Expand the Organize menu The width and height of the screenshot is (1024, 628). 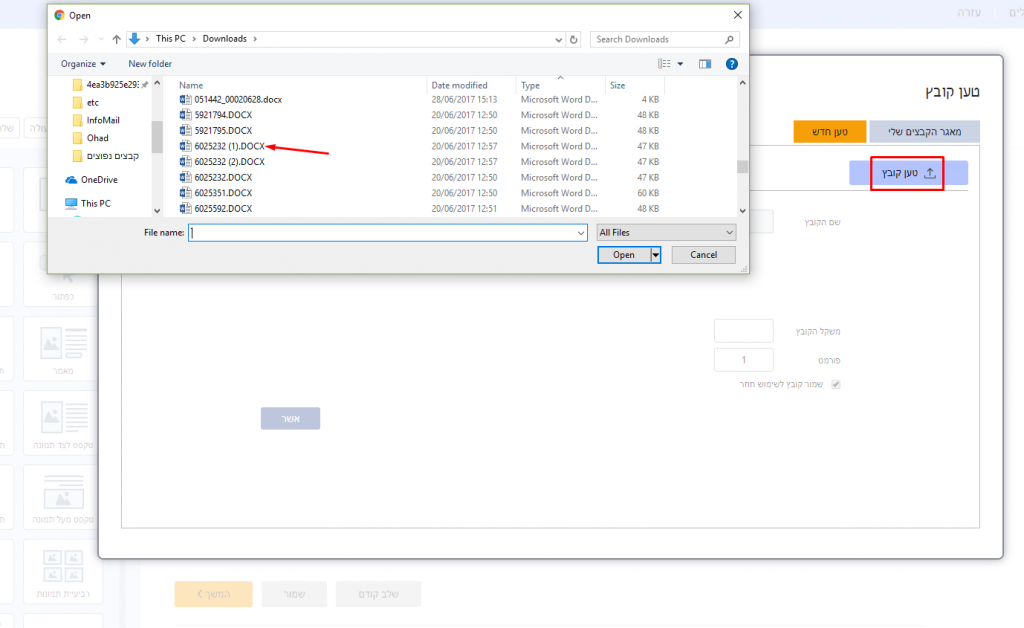pyautogui.click(x=83, y=64)
